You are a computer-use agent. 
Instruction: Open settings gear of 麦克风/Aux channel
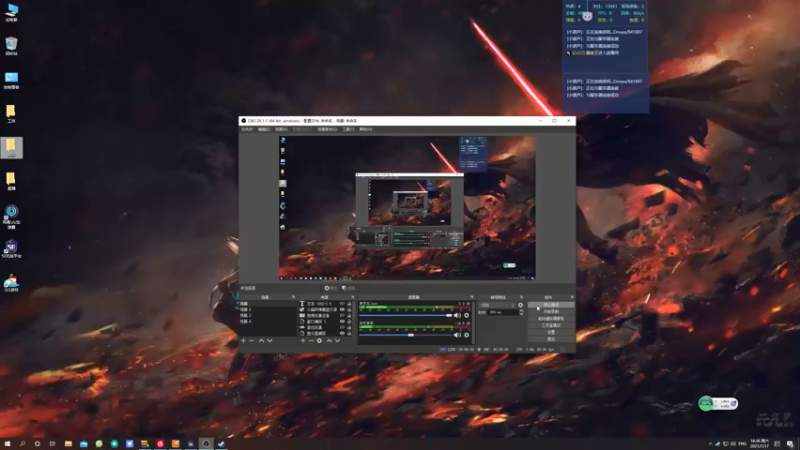click(x=466, y=315)
